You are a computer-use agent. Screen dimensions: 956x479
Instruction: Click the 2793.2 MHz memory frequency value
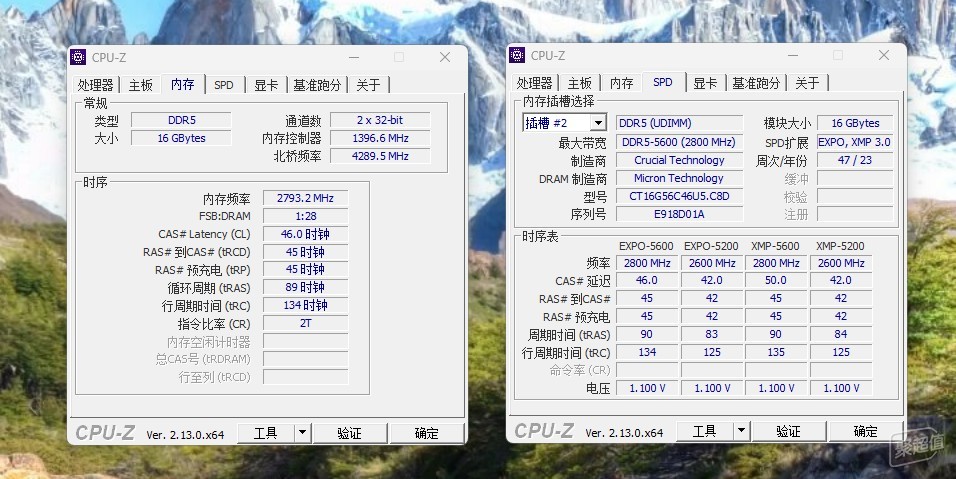pyautogui.click(x=305, y=198)
